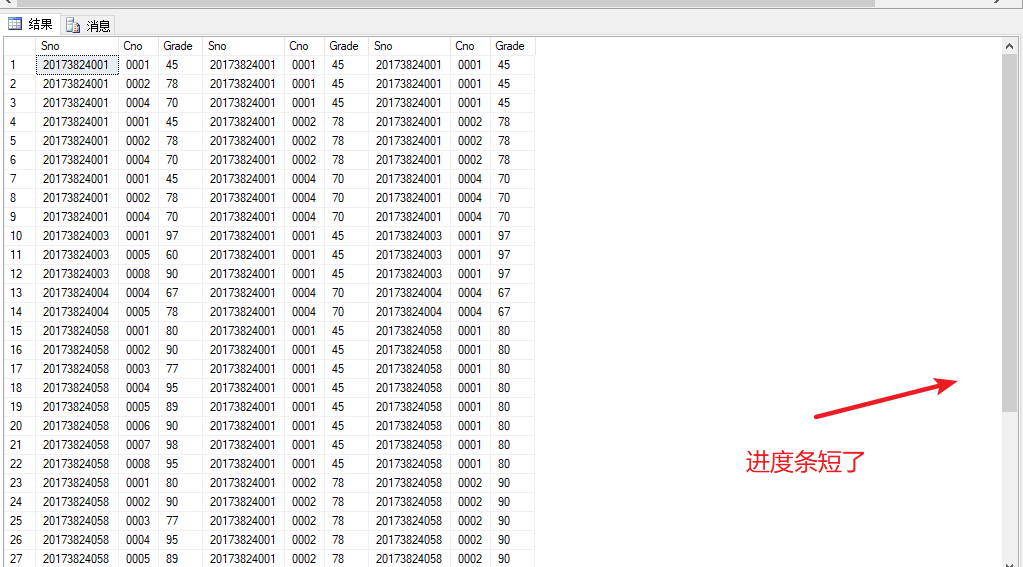Click the vertical scrollbar up arrow
This screenshot has height=567, width=1023.
(1009, 46)
